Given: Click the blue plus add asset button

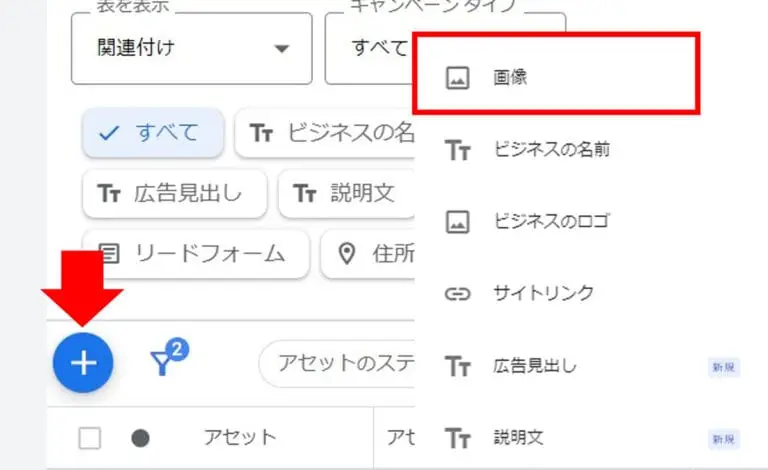Looking at the screenshot, I should [83, 362].
